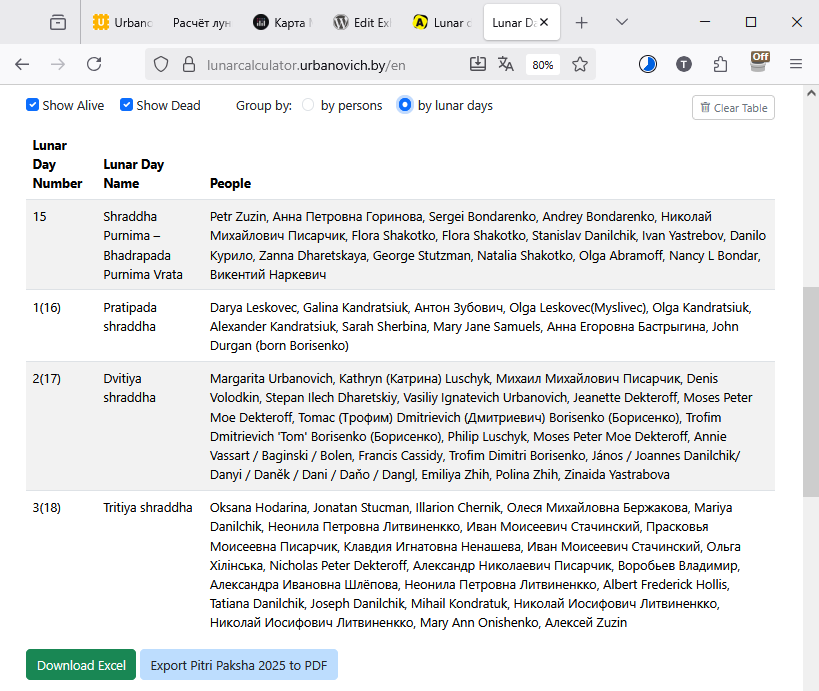The width and height of the screenshot is (819, 691).
Task: Select group by persons radio button
Action: [x=308, y=105]
